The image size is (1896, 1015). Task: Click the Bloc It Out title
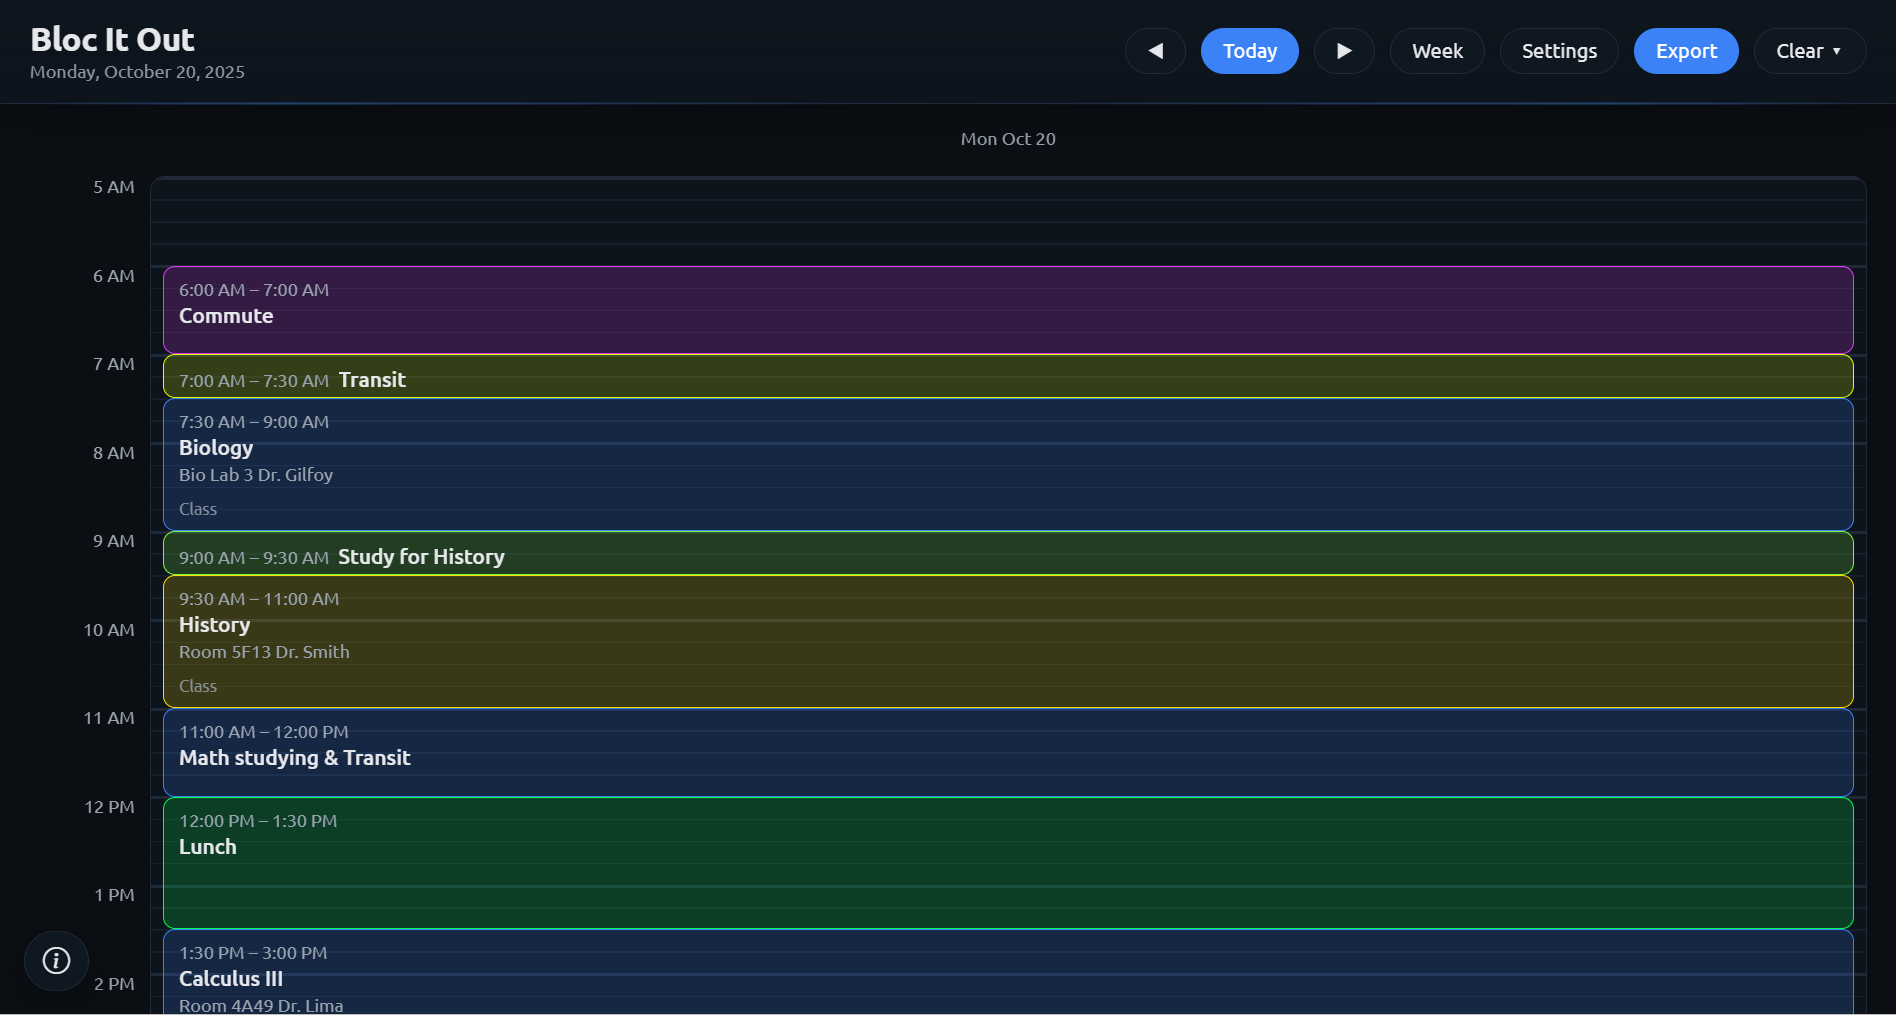click(112, 39)
